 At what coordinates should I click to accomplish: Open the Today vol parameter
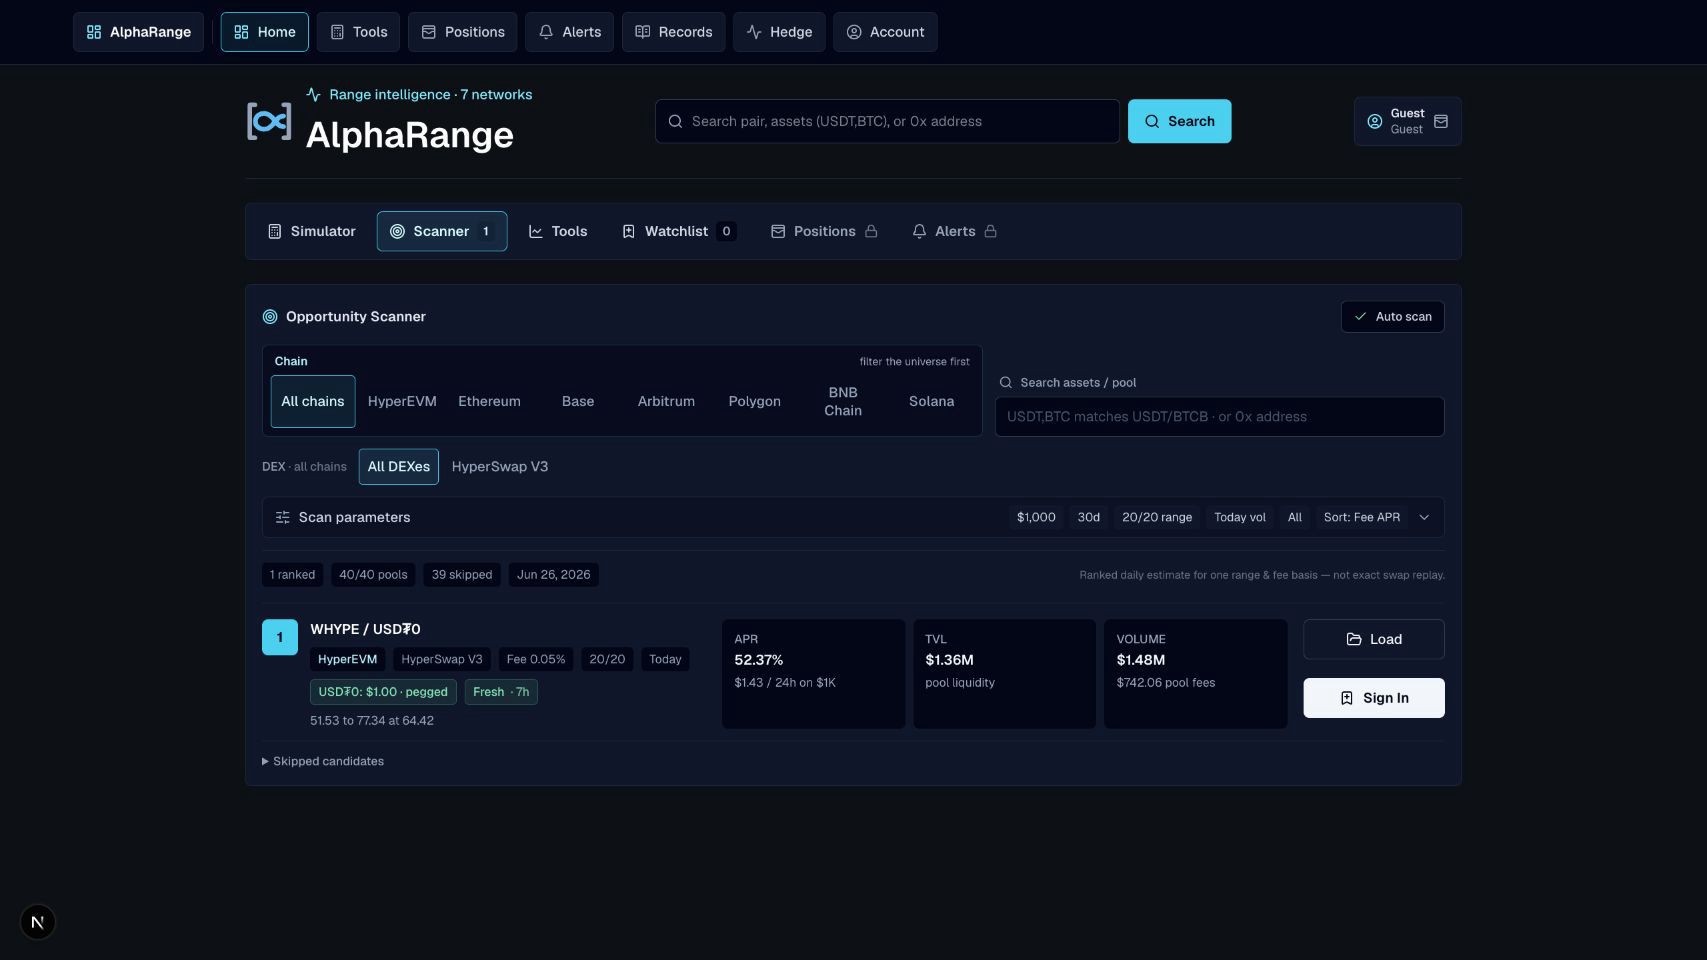pos(1240,517)
